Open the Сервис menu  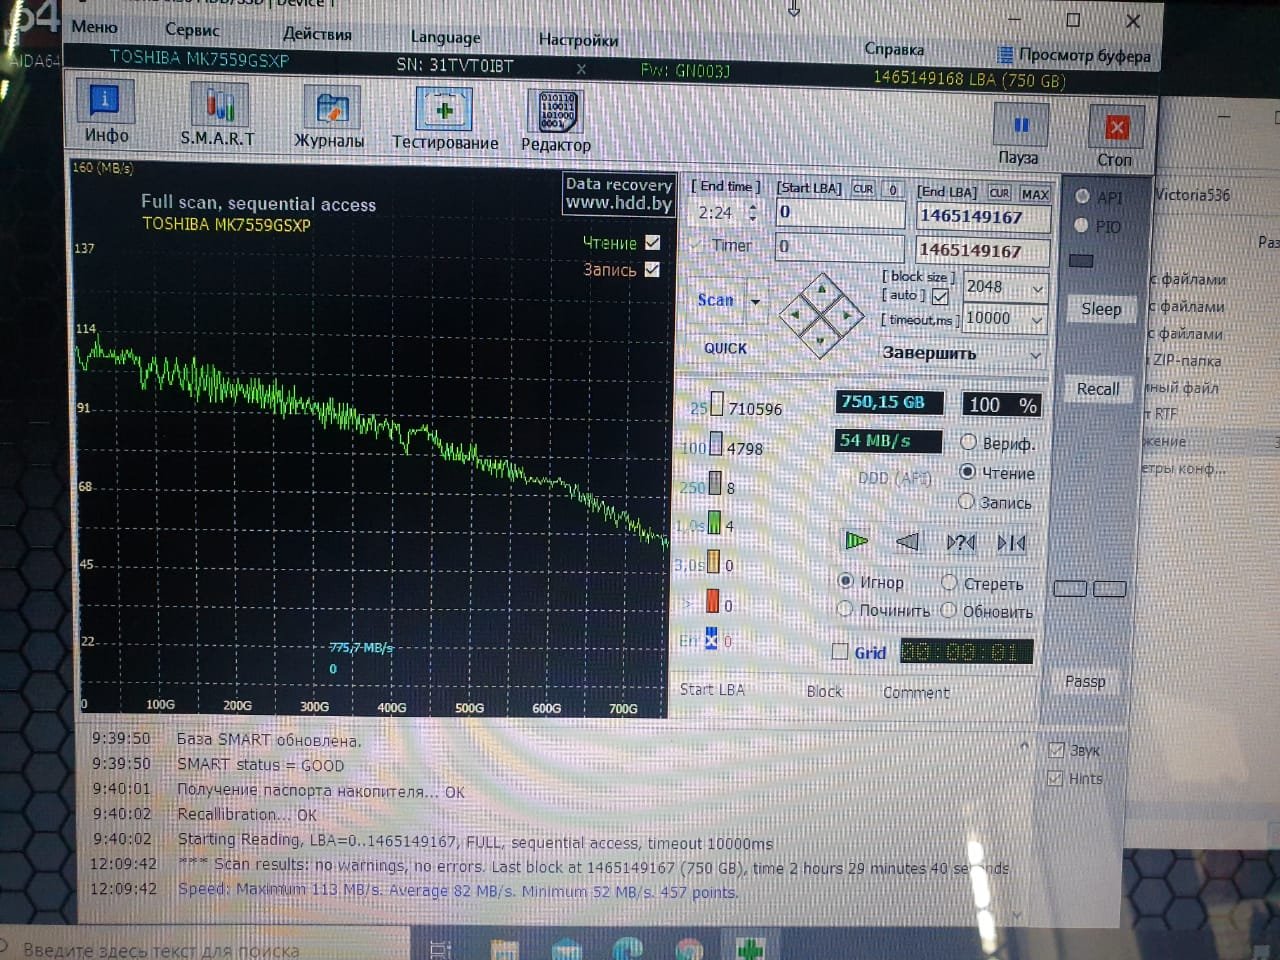point(192,30)
